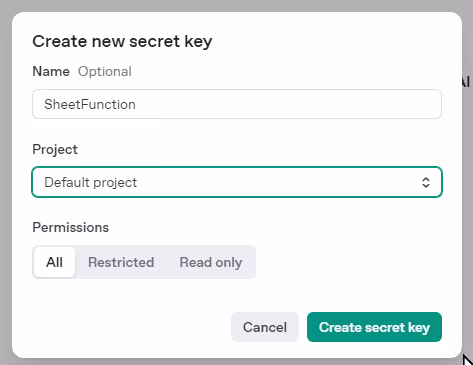Click the Name field label
473x365 pixels.
[51, 71]
